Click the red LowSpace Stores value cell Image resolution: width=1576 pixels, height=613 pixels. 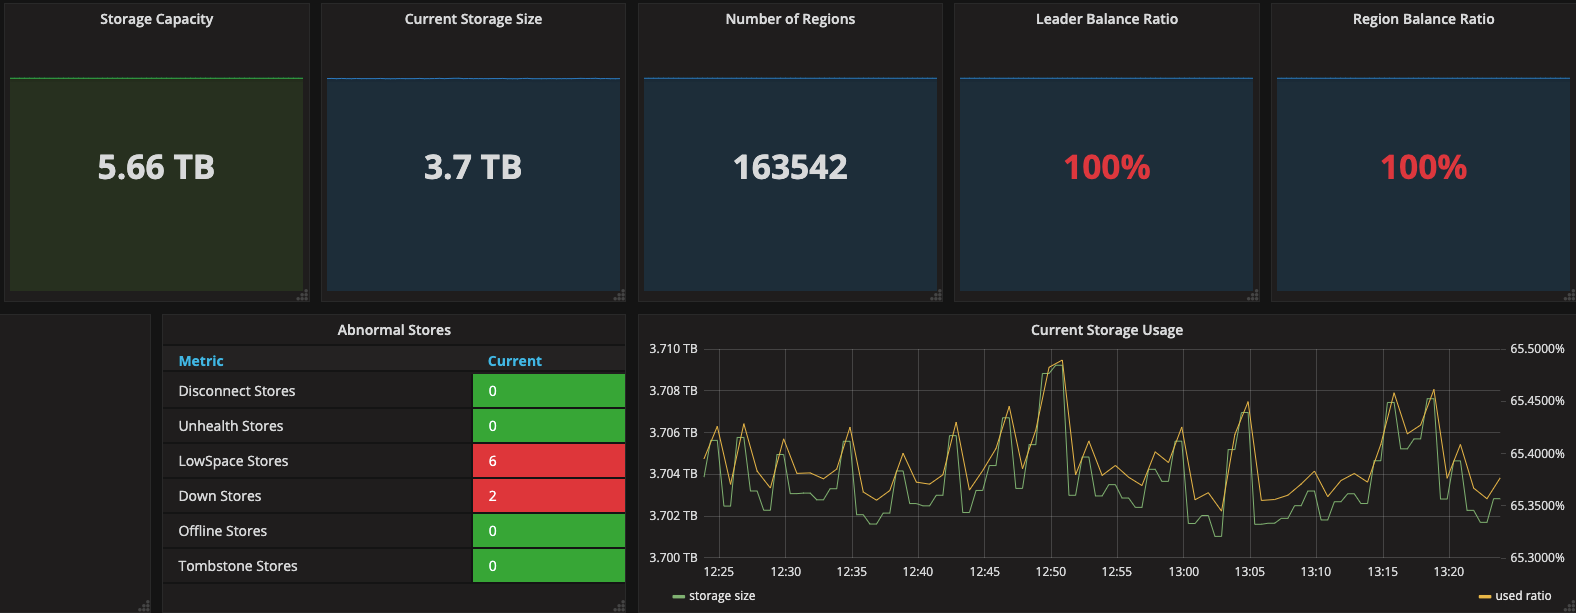click(548, 461)
